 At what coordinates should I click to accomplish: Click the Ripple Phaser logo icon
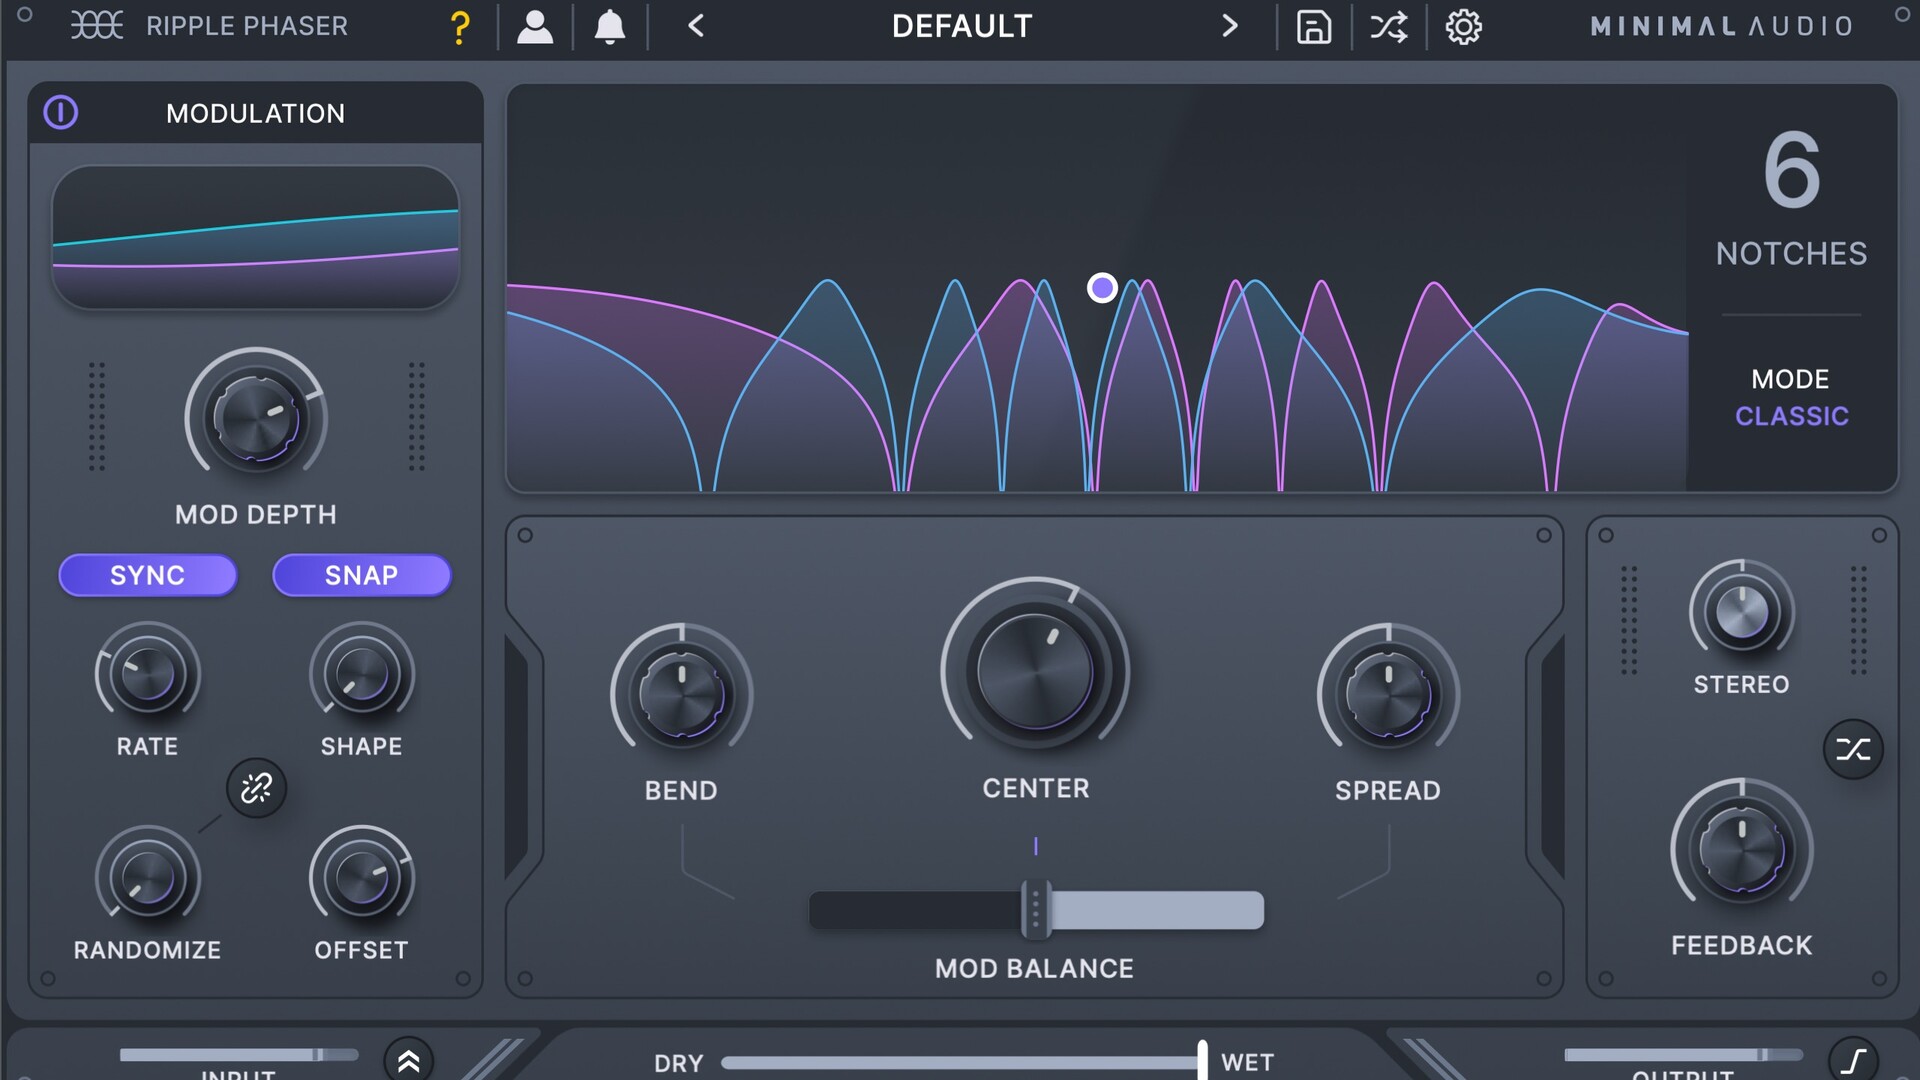click(97, 25)
